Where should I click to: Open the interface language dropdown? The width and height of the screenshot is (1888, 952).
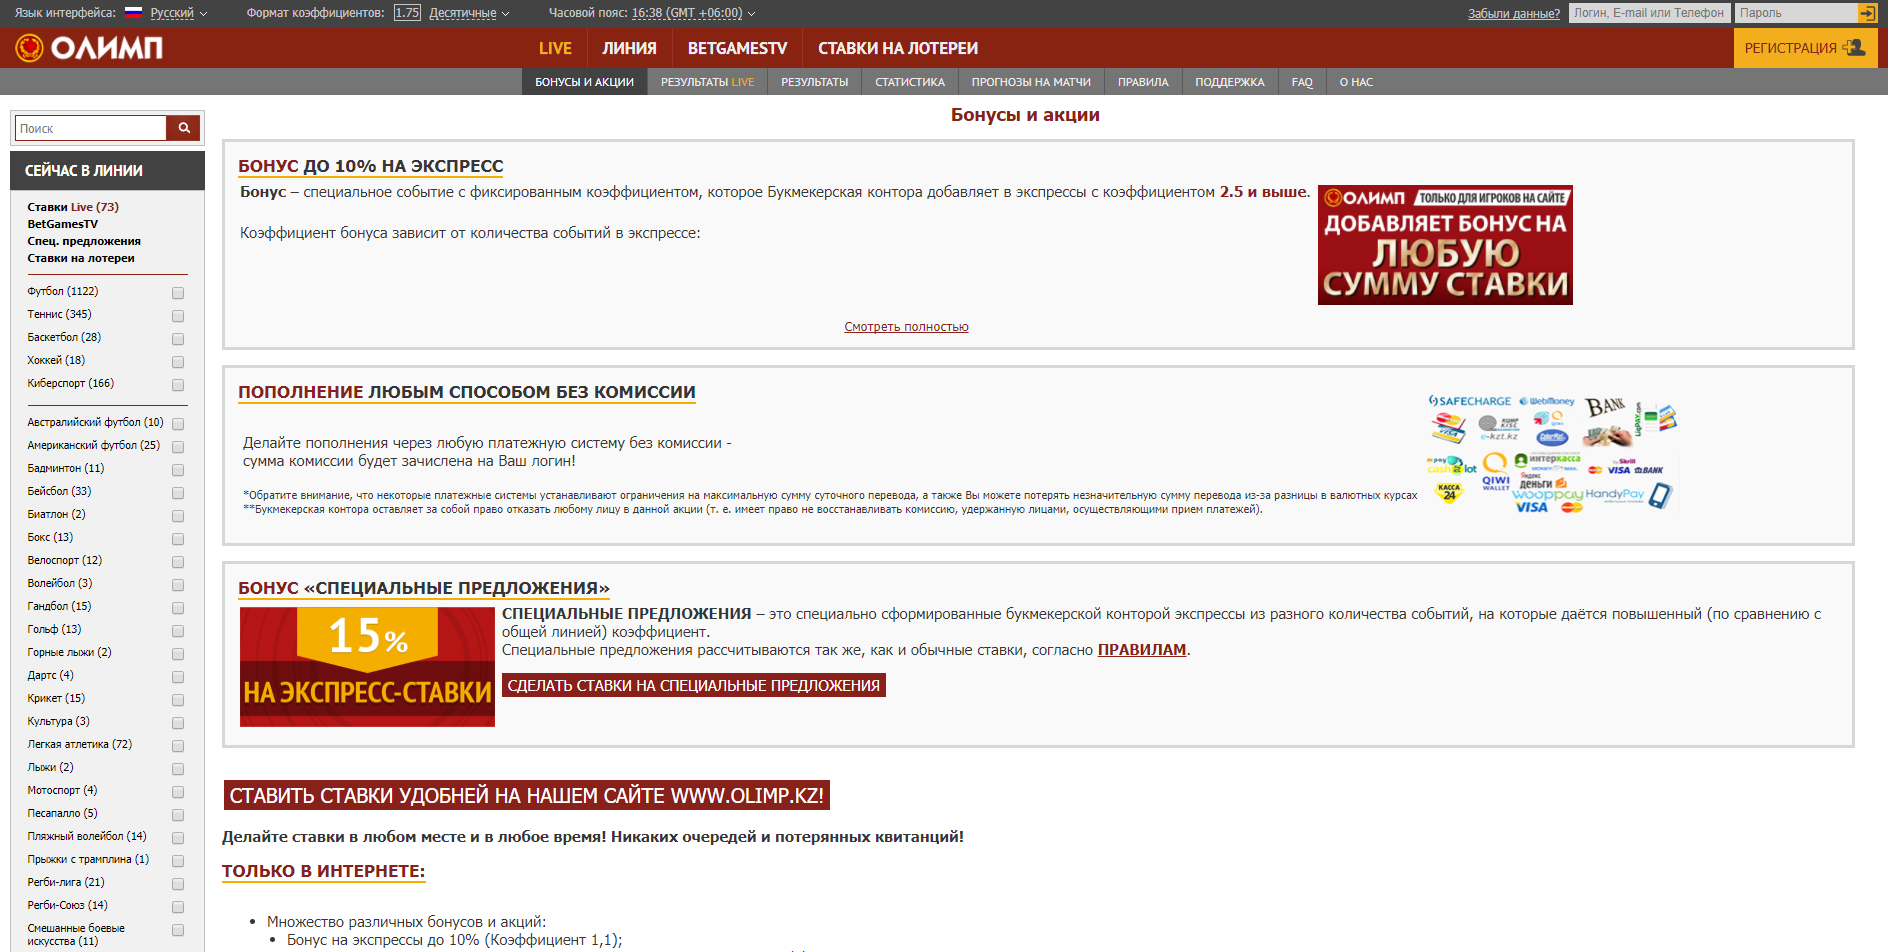tap(178, 13)
